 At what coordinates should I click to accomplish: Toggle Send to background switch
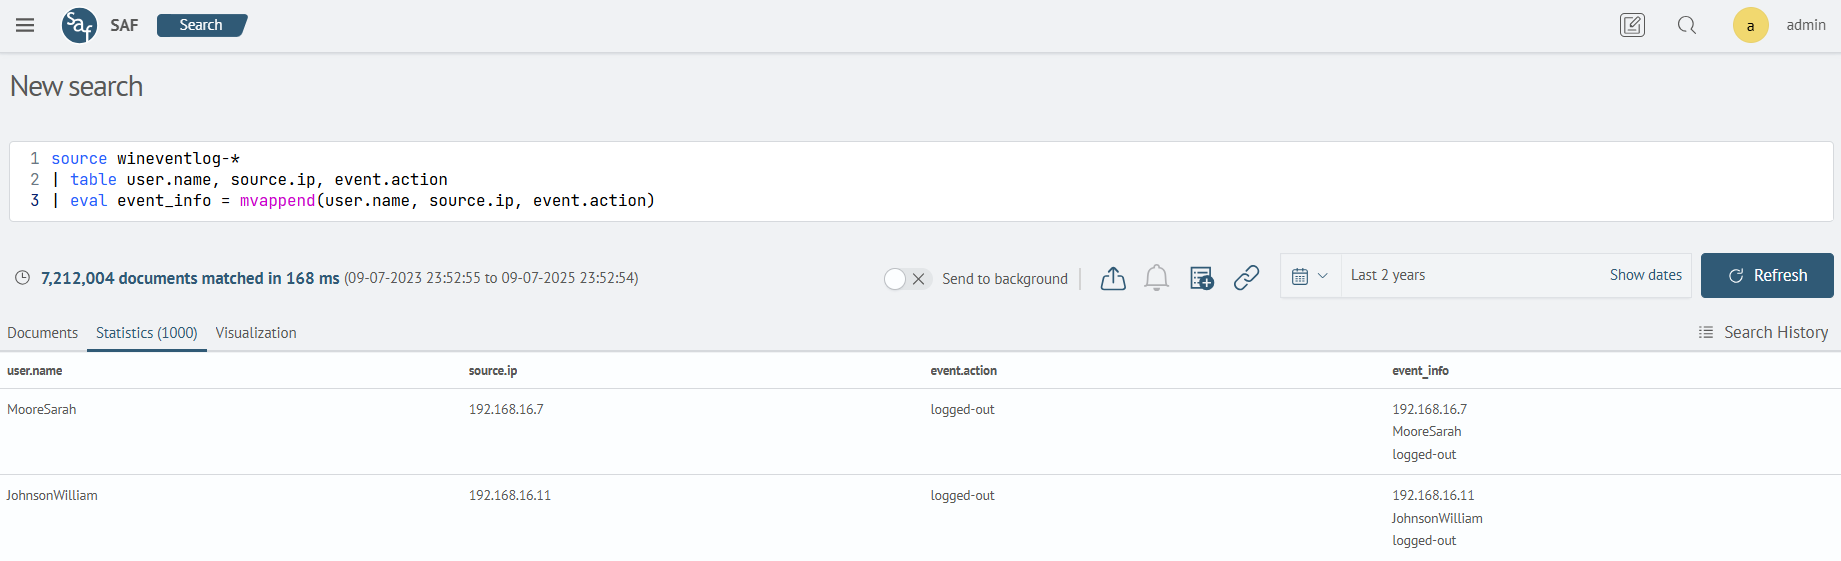tap(908, 279)
